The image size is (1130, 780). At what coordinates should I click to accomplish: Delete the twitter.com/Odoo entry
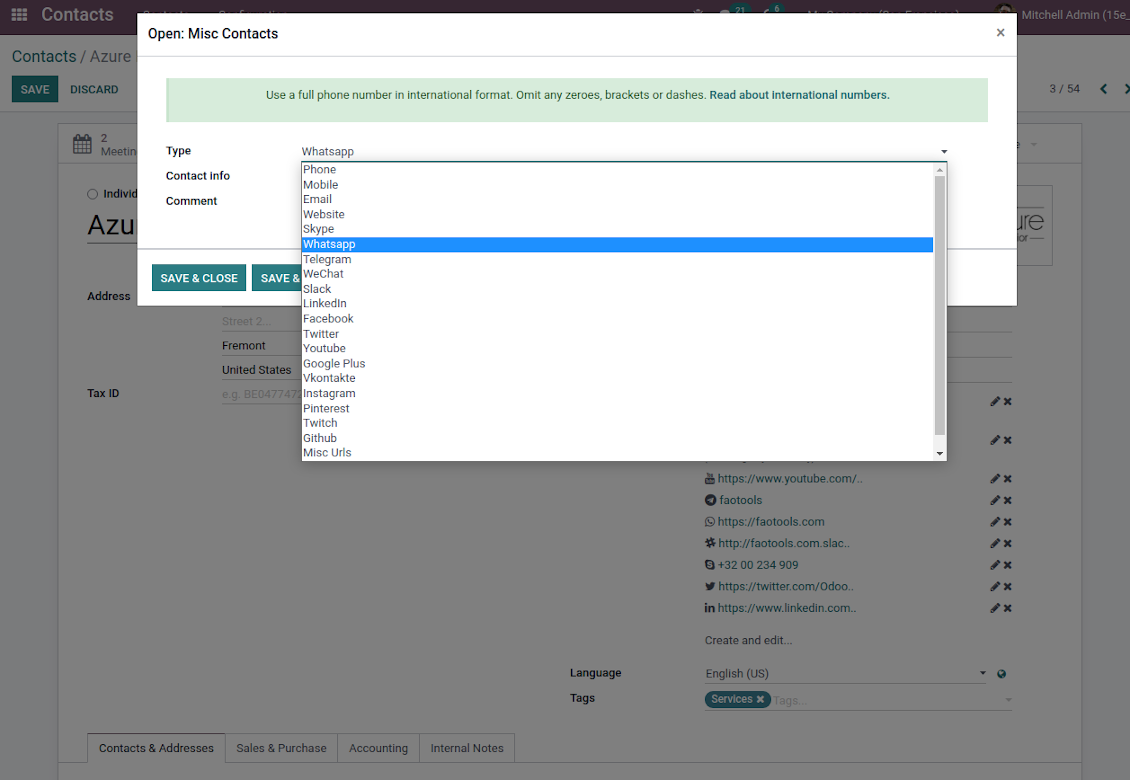point(1007,587)
